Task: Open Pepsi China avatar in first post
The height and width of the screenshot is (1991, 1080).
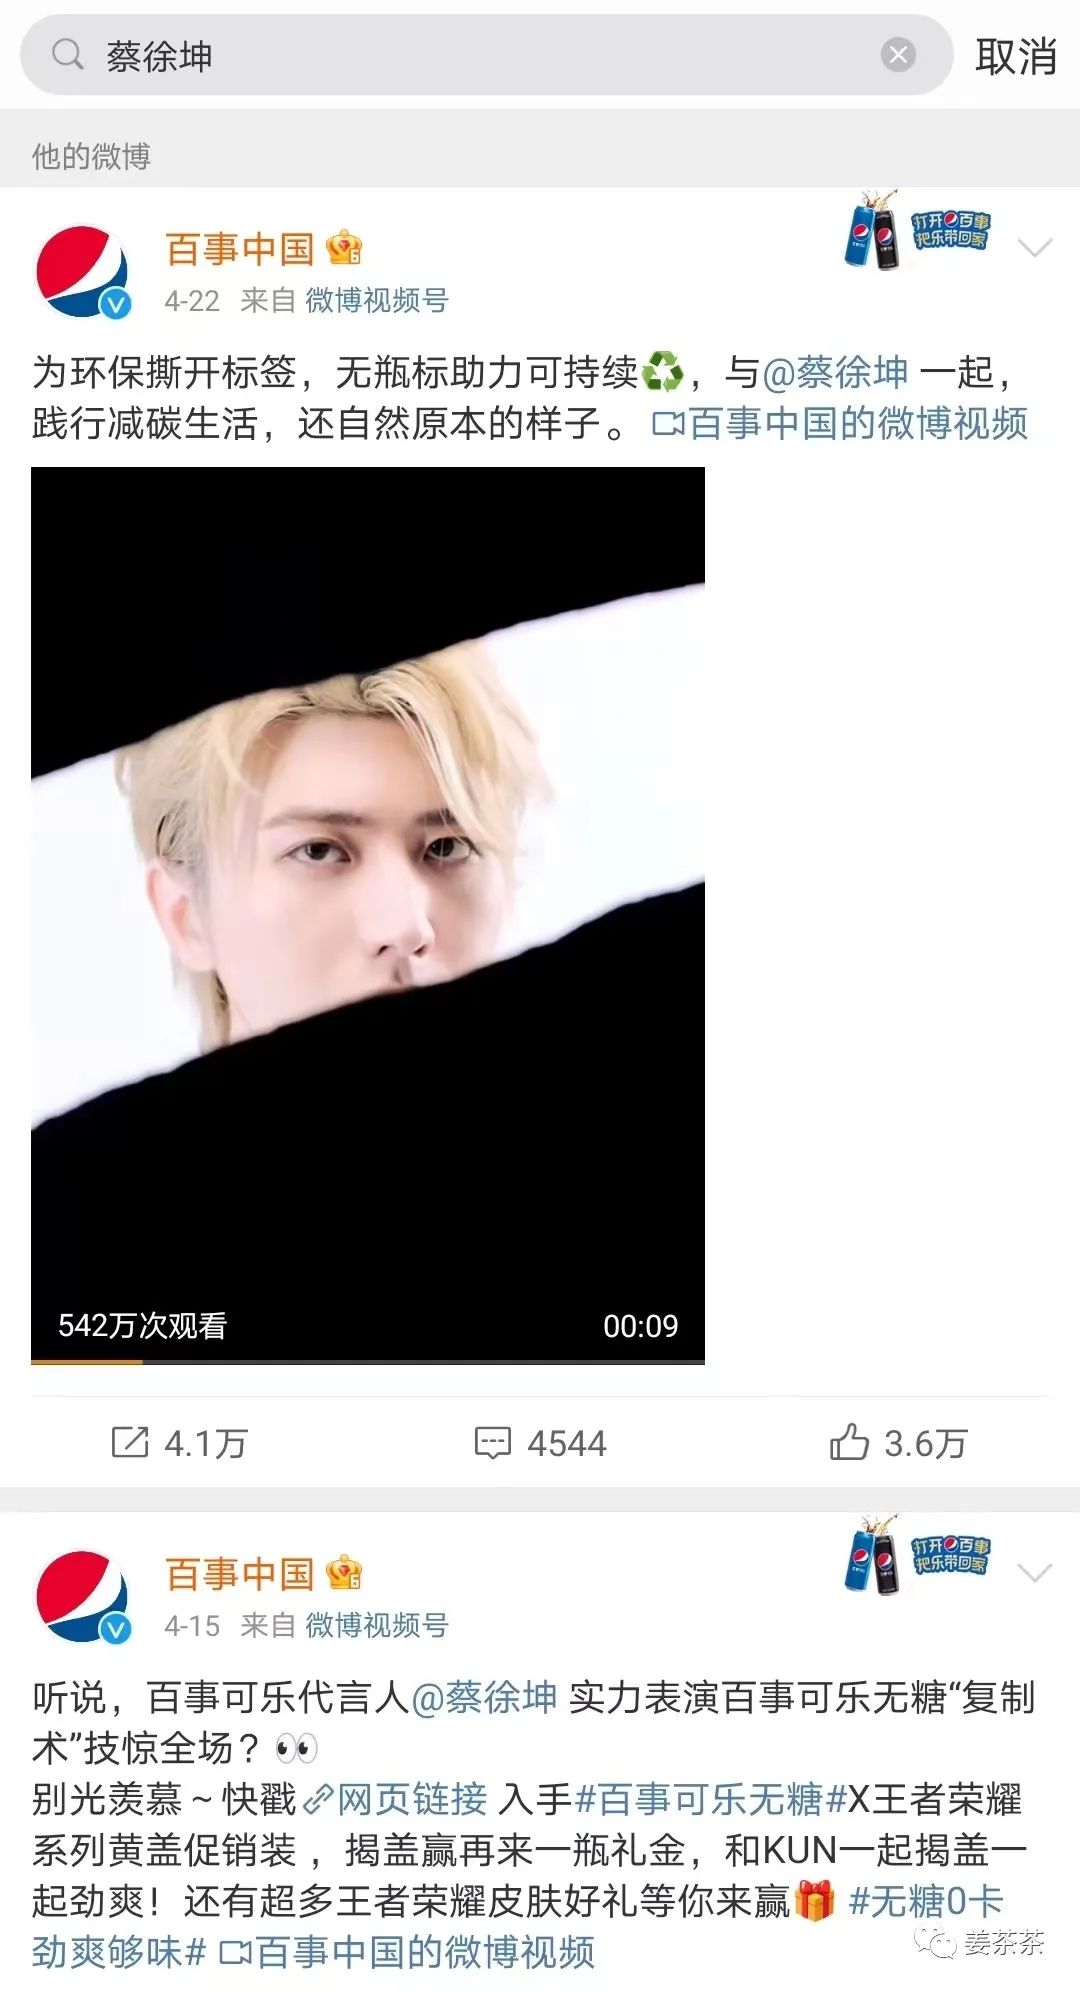Action: [84, 273]
